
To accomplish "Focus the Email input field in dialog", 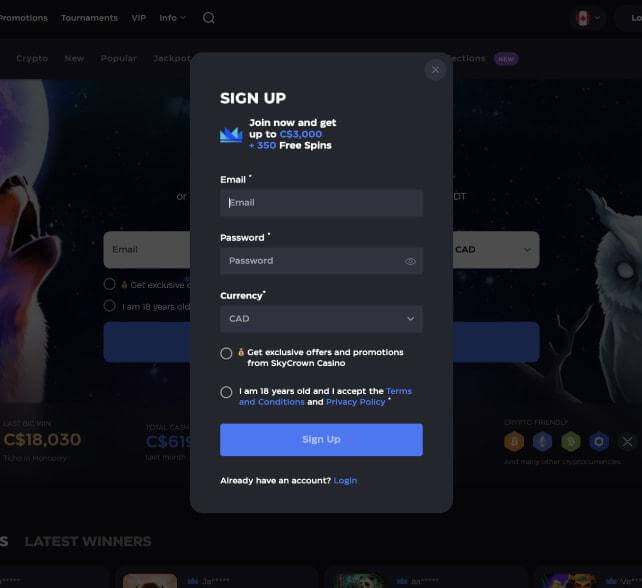I will [x=321, y=203].
